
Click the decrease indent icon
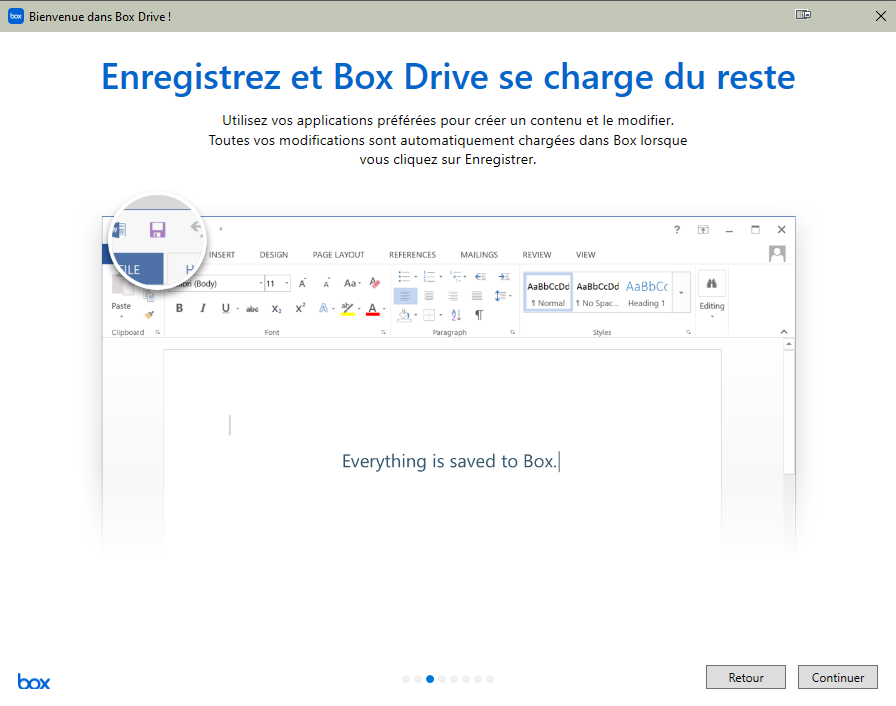tap(480, 276)
